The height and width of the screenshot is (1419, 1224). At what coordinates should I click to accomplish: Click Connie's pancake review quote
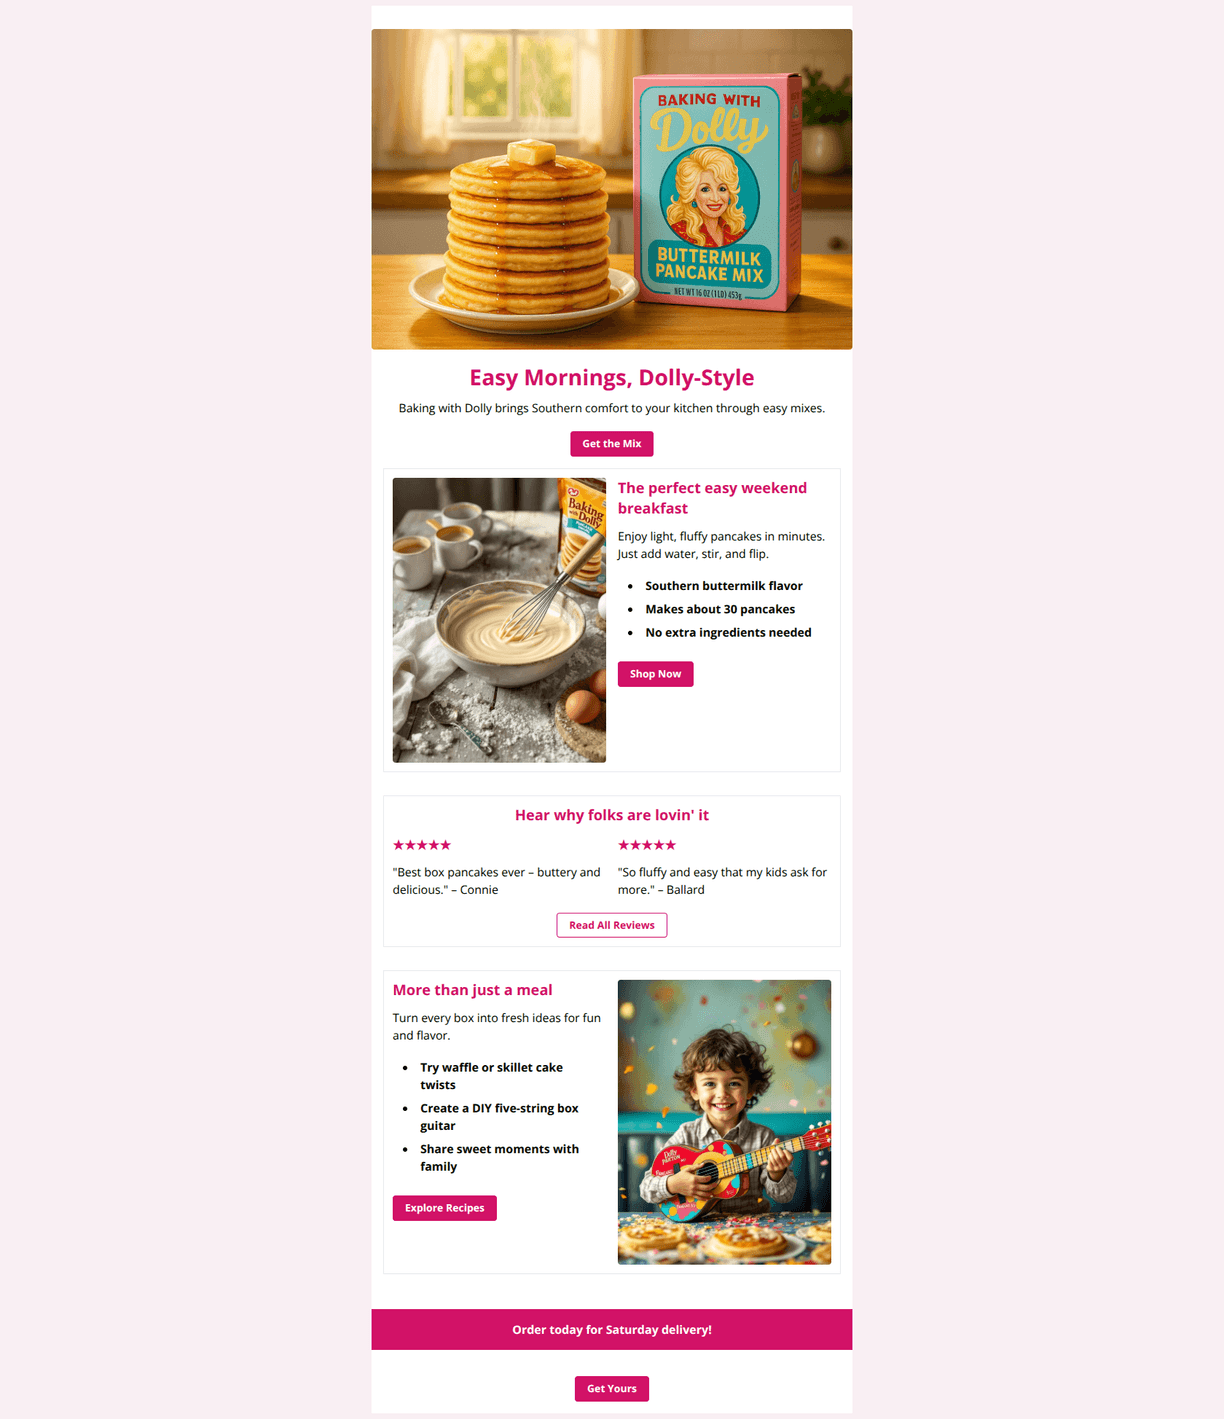496,881
